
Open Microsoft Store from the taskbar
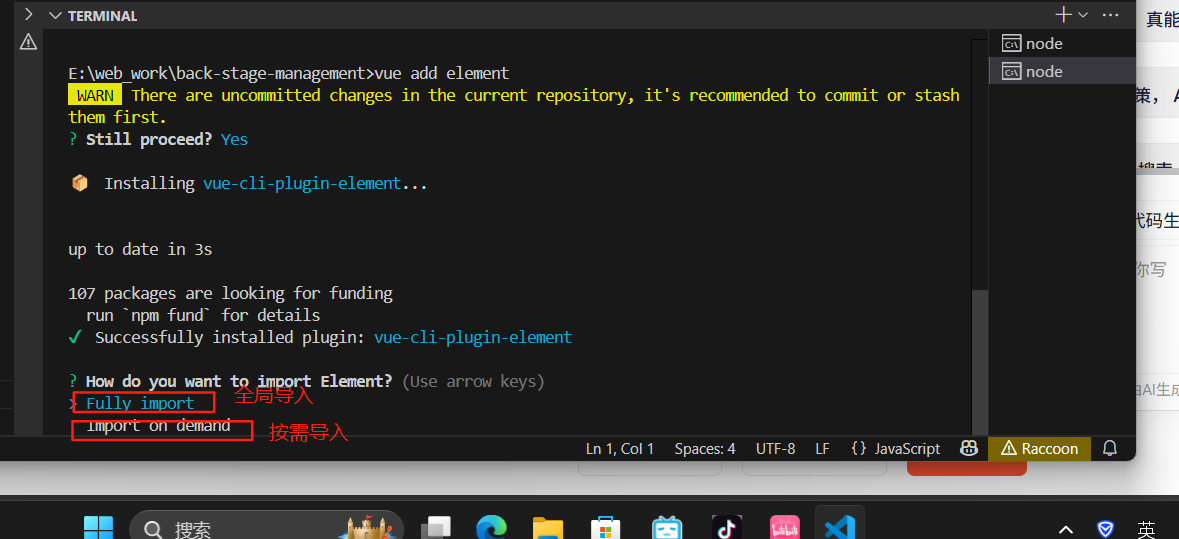click(604, 528)
